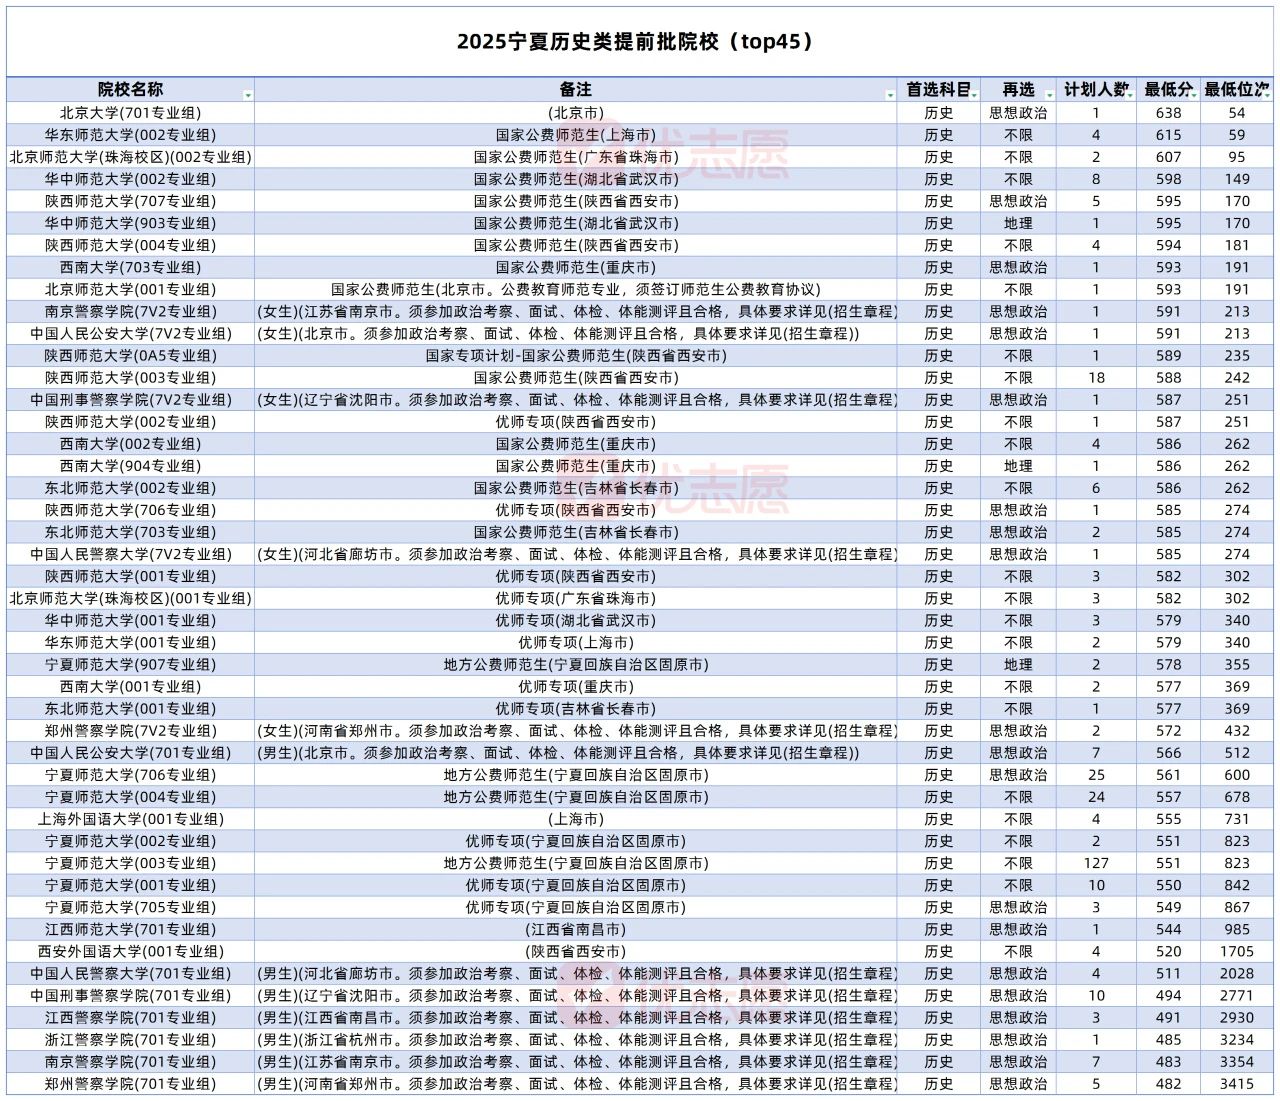Select the 江西师范大学(701专业组) cell
Screen dimensions: 1280x1101
(130, 929)
